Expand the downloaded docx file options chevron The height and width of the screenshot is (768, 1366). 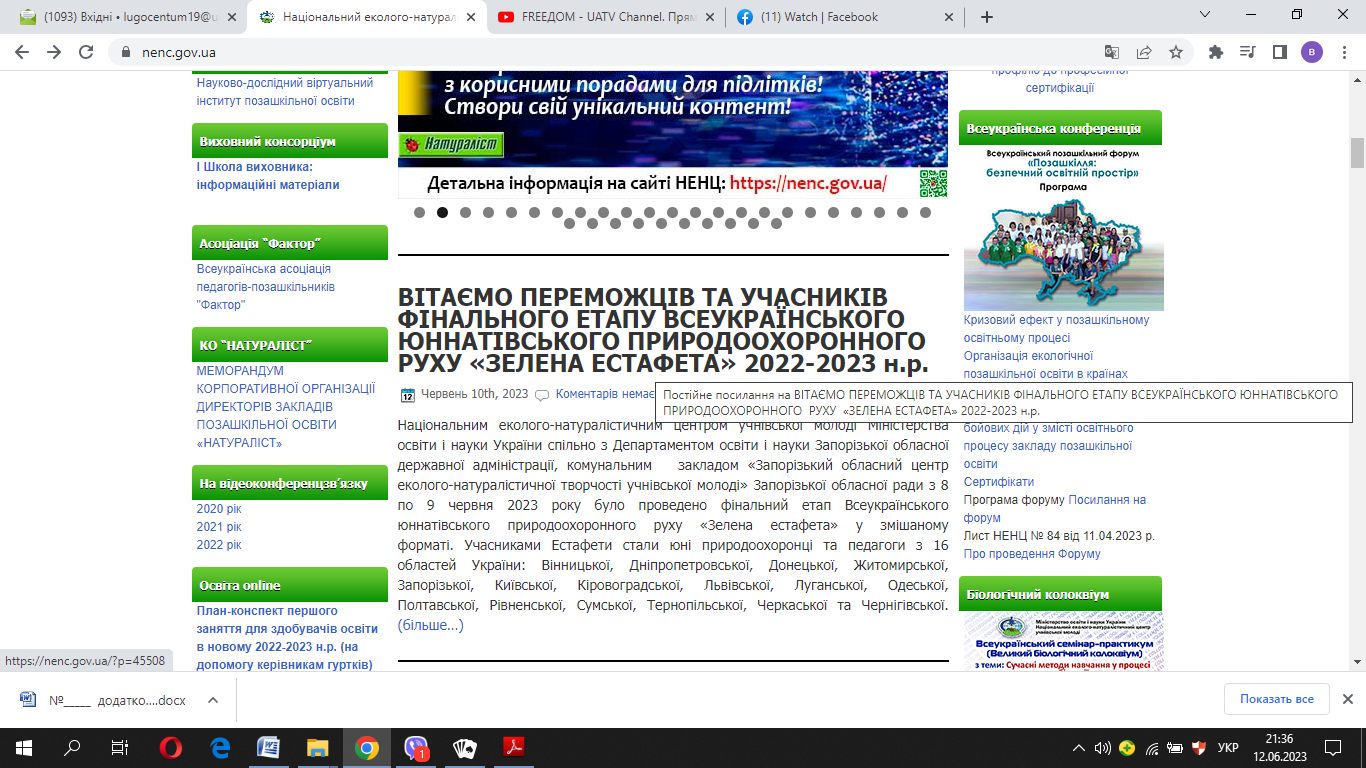212,700
